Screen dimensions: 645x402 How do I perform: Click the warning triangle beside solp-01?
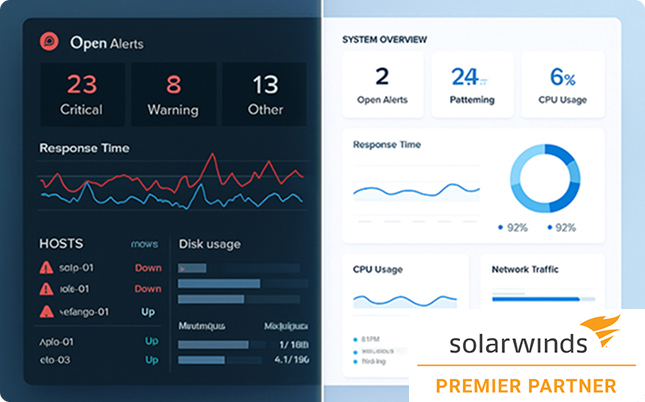pyautogui.click(x=46, y=268)
